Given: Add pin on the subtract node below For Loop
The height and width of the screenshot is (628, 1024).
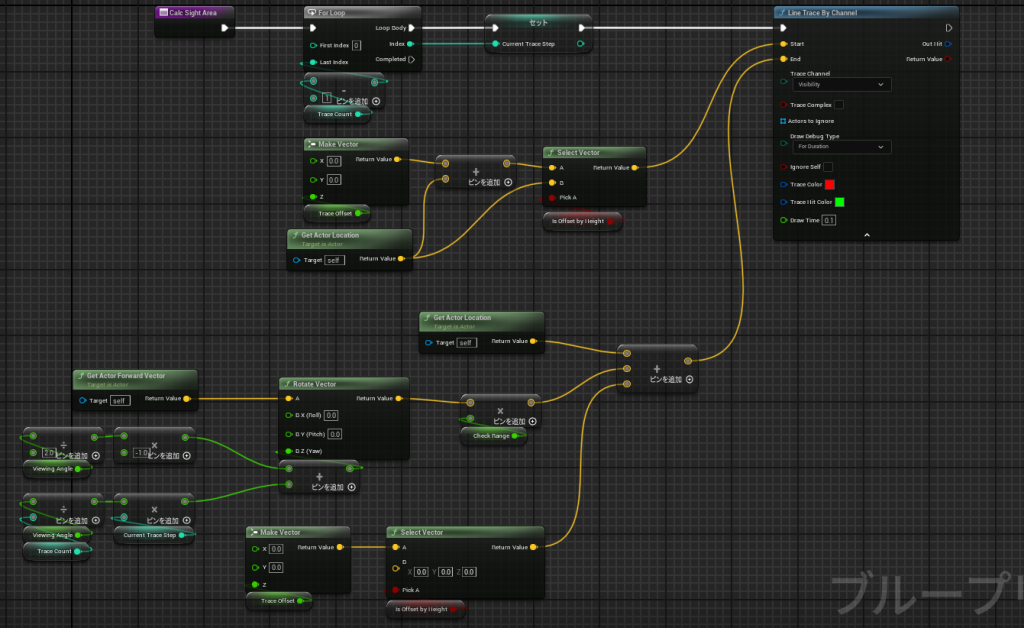Looking at the screenshot, I should [376, 101].
